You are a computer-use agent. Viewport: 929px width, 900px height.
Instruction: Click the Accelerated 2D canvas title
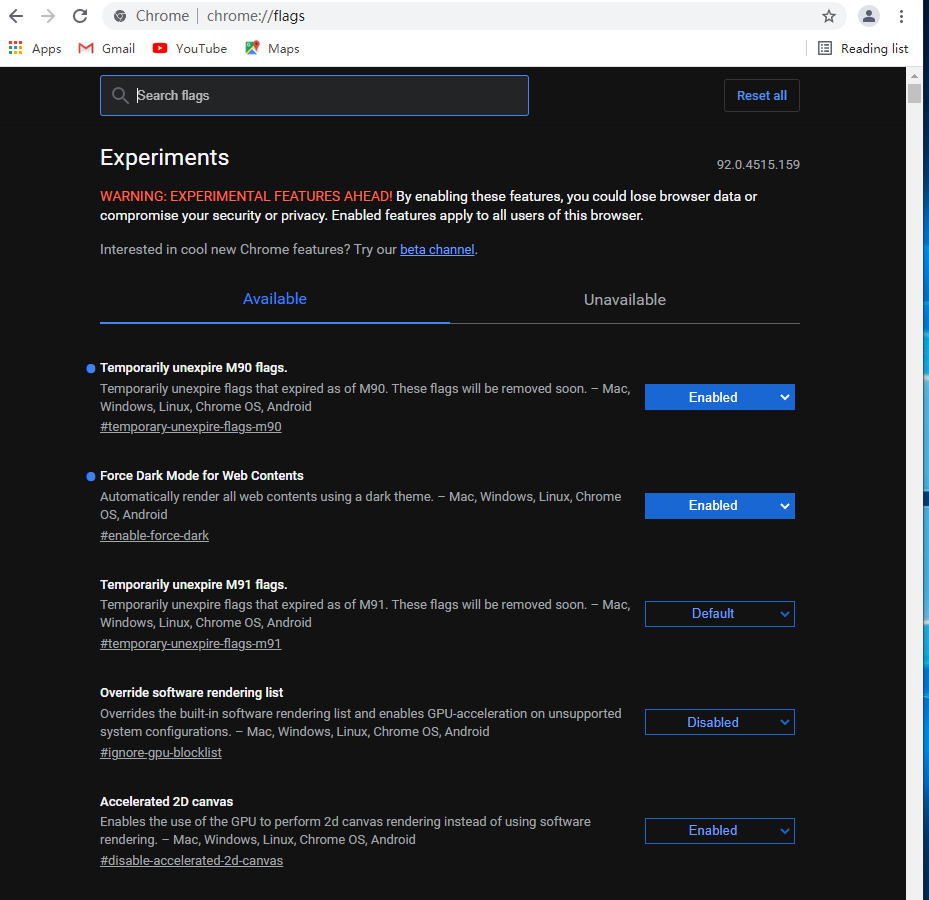pos(166,802)
